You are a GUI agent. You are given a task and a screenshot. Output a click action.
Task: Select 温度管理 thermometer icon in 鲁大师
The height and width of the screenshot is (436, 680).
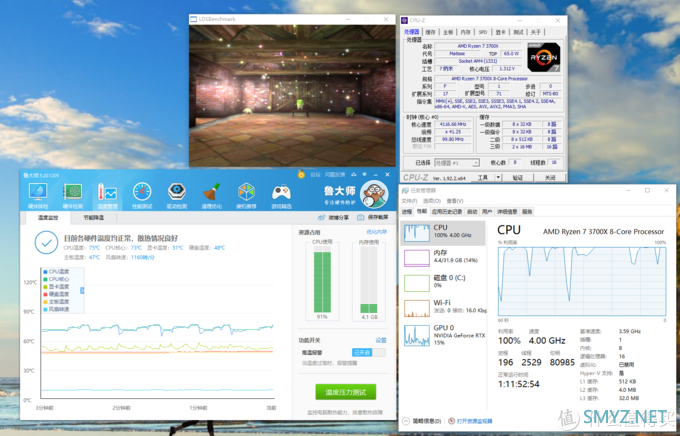tap(107, 191)
